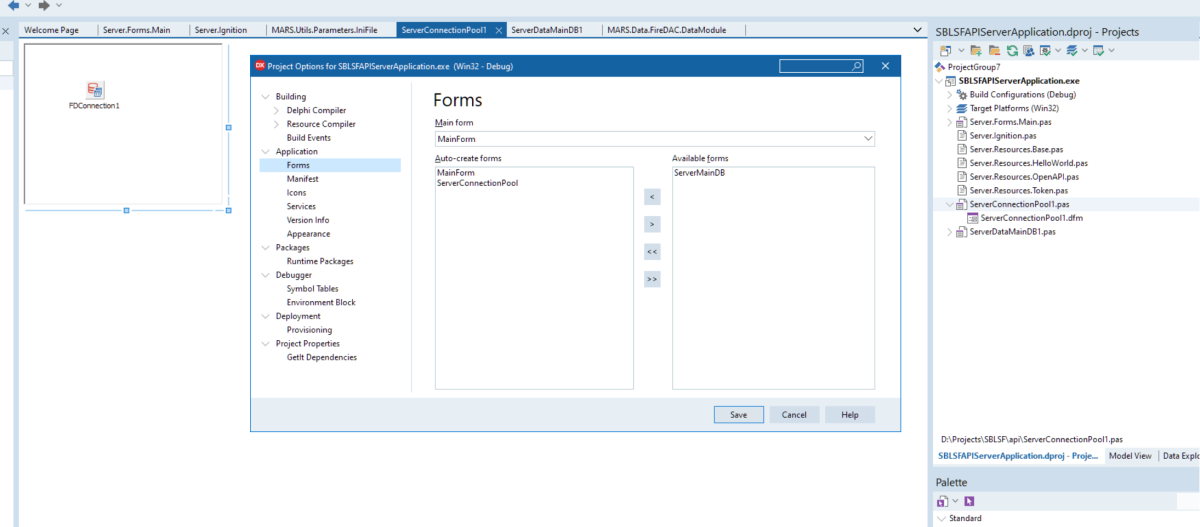1200x527 pixels.
Task: Close the Project Options dialog
Action: point(885,66)
